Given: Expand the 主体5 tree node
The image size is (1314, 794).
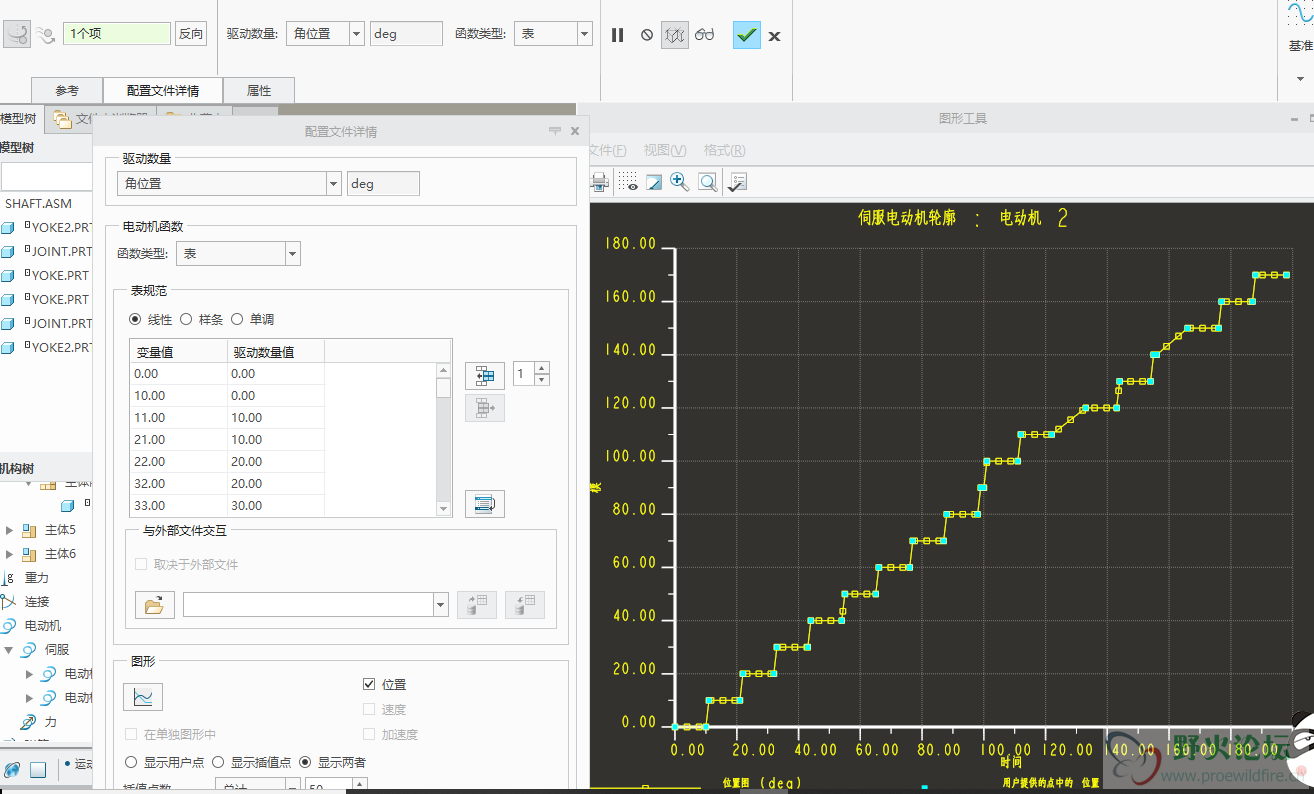Looking at the screenshot, I should 10,530.
